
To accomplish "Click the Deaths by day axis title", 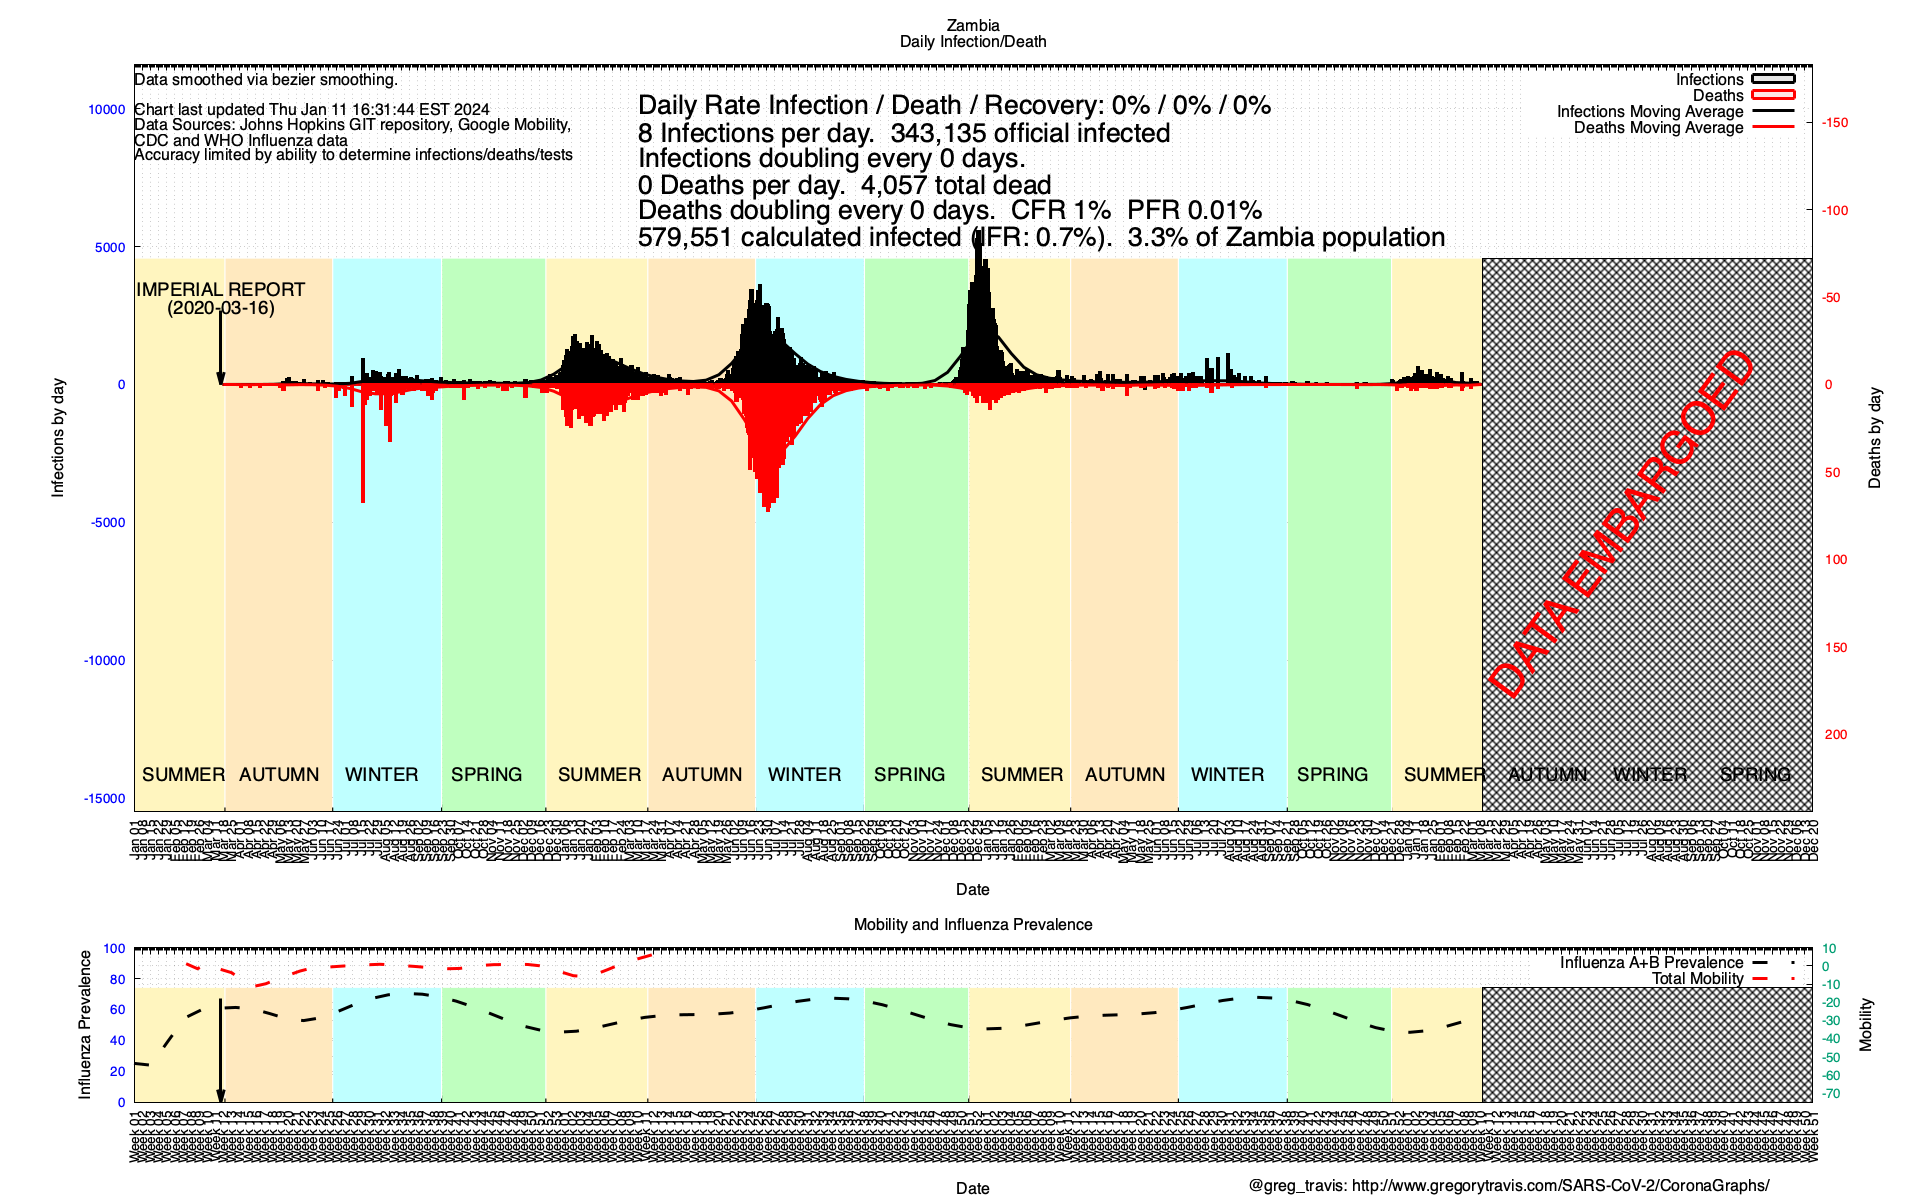I will [1874, 439].
